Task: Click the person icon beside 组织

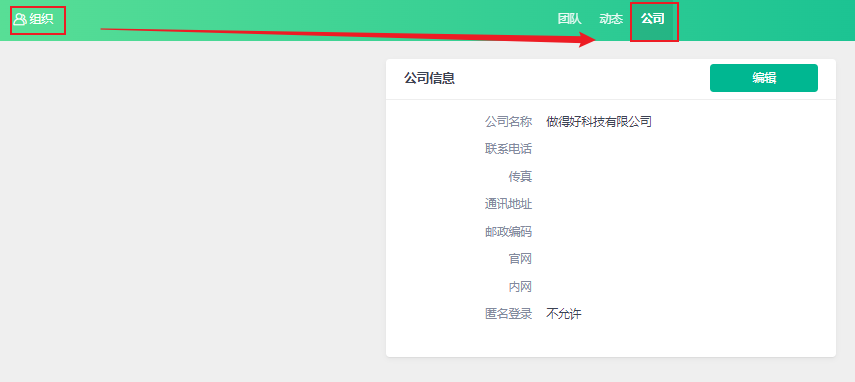Action: (x=20, y=19)
